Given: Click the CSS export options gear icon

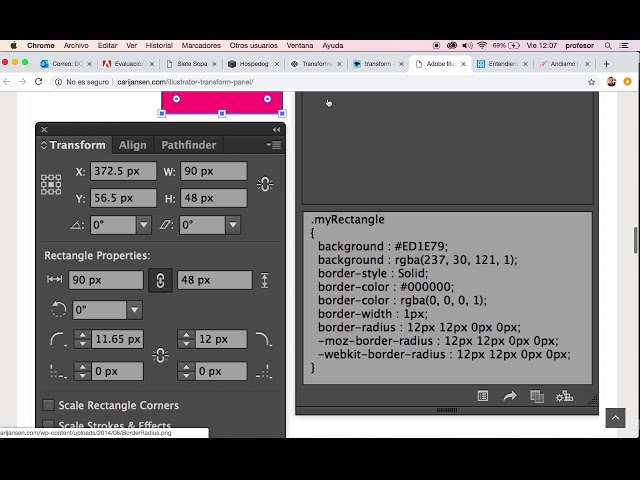Looking at the screenshot, I should pos(564,396).
